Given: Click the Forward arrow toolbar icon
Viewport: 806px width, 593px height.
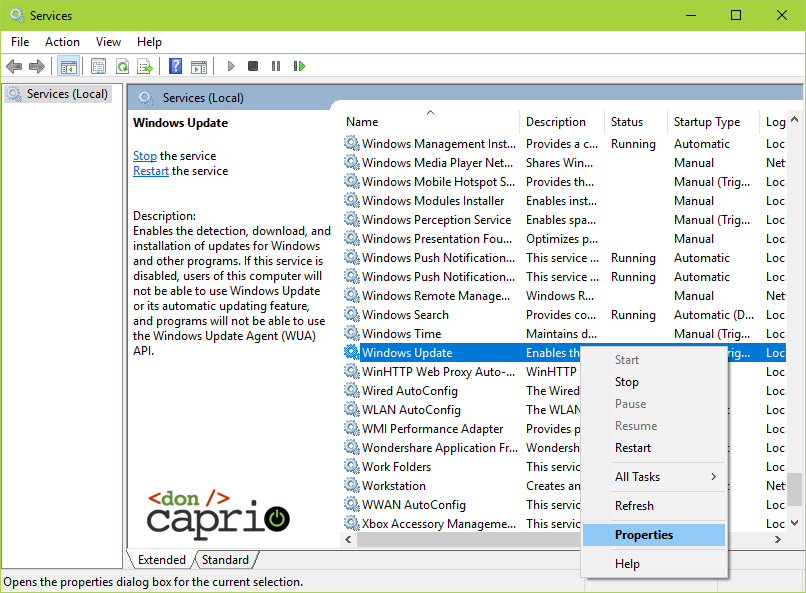Looking at the screenshot, I should [x=36, y=66].
